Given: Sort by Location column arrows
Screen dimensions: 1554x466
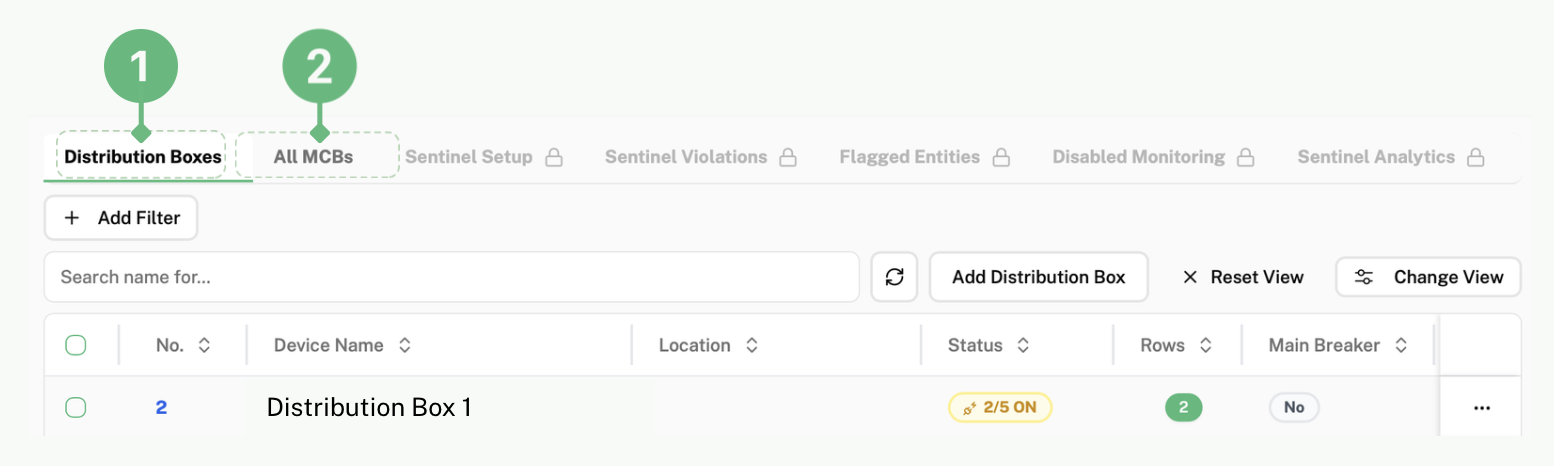Looking at the screenshot, I should click(751, 345).
